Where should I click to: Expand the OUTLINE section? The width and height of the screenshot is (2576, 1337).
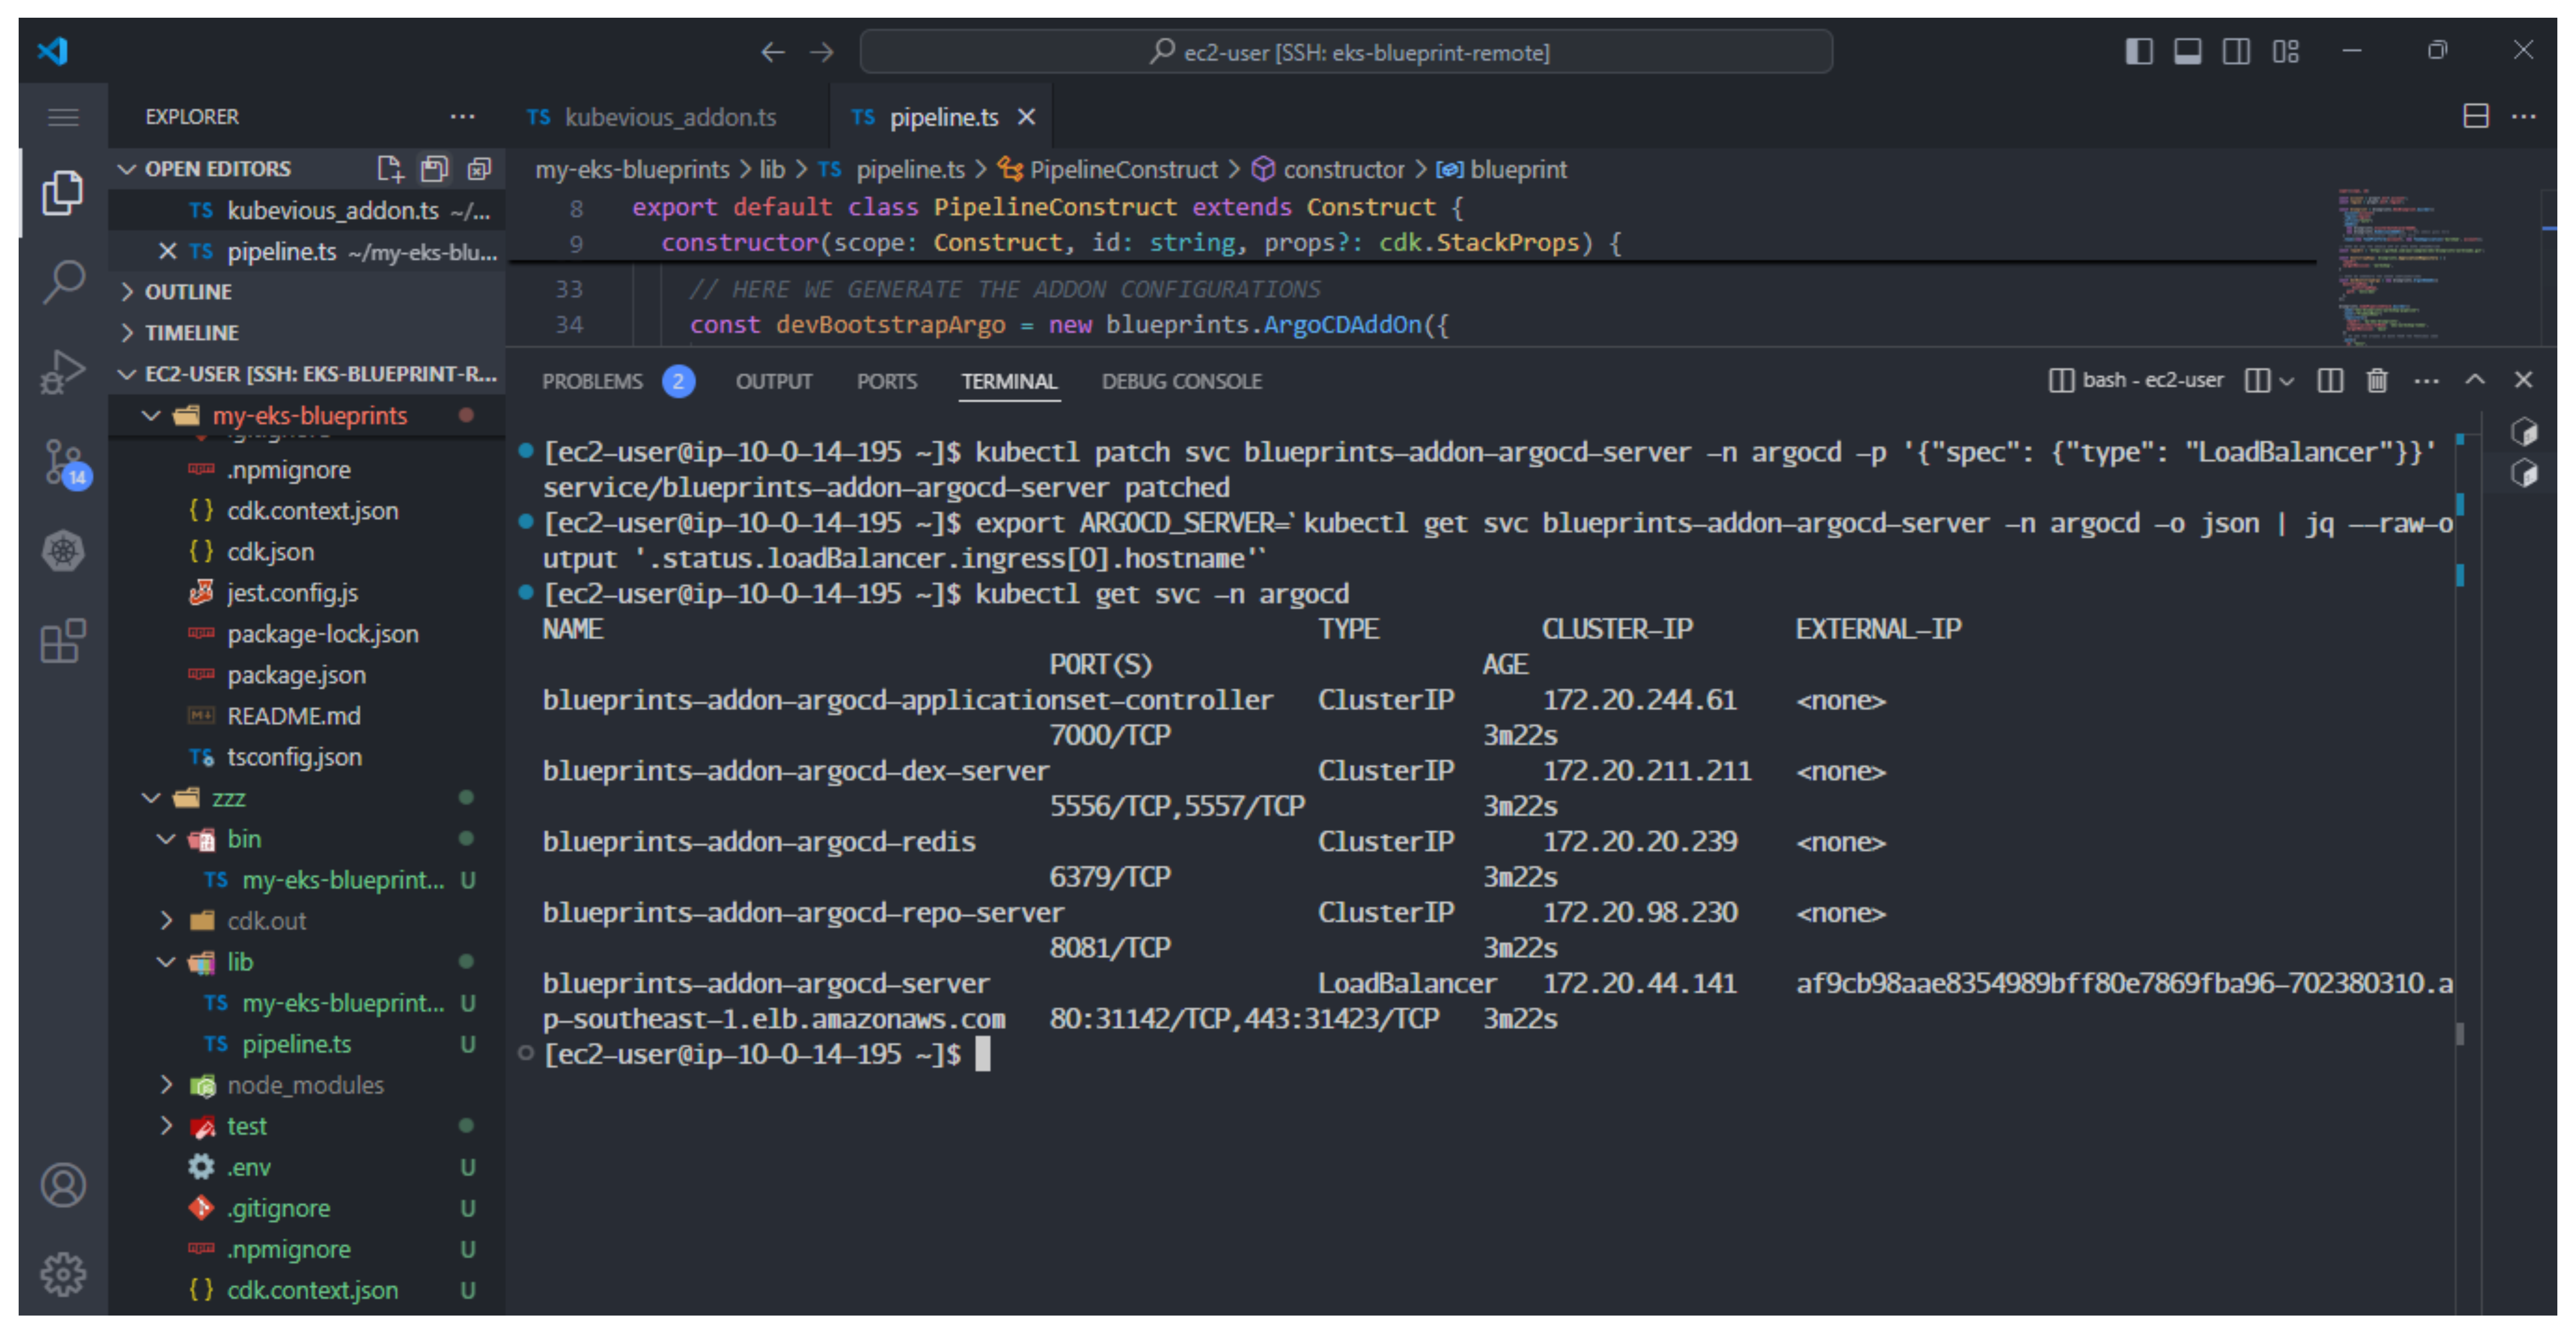pos(188,292)
